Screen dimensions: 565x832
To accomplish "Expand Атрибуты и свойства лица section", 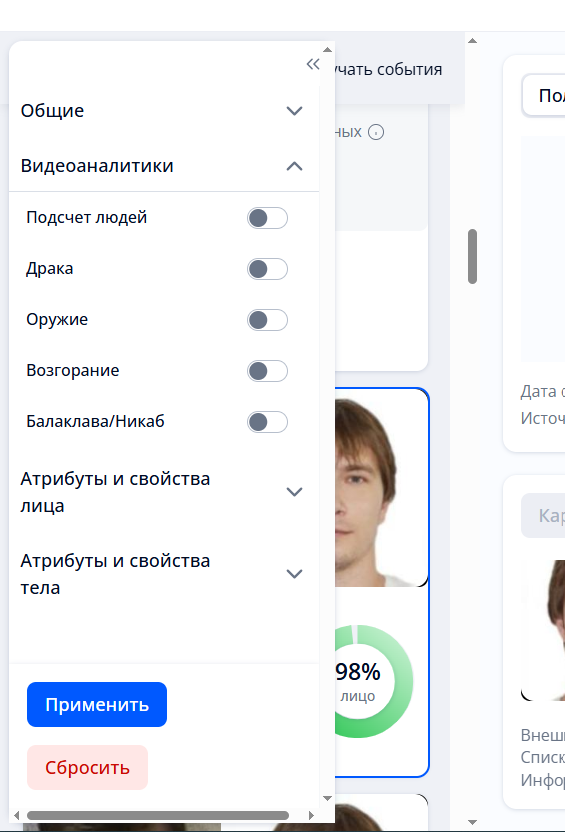I will pyautogui.click(x=294, y=492).
